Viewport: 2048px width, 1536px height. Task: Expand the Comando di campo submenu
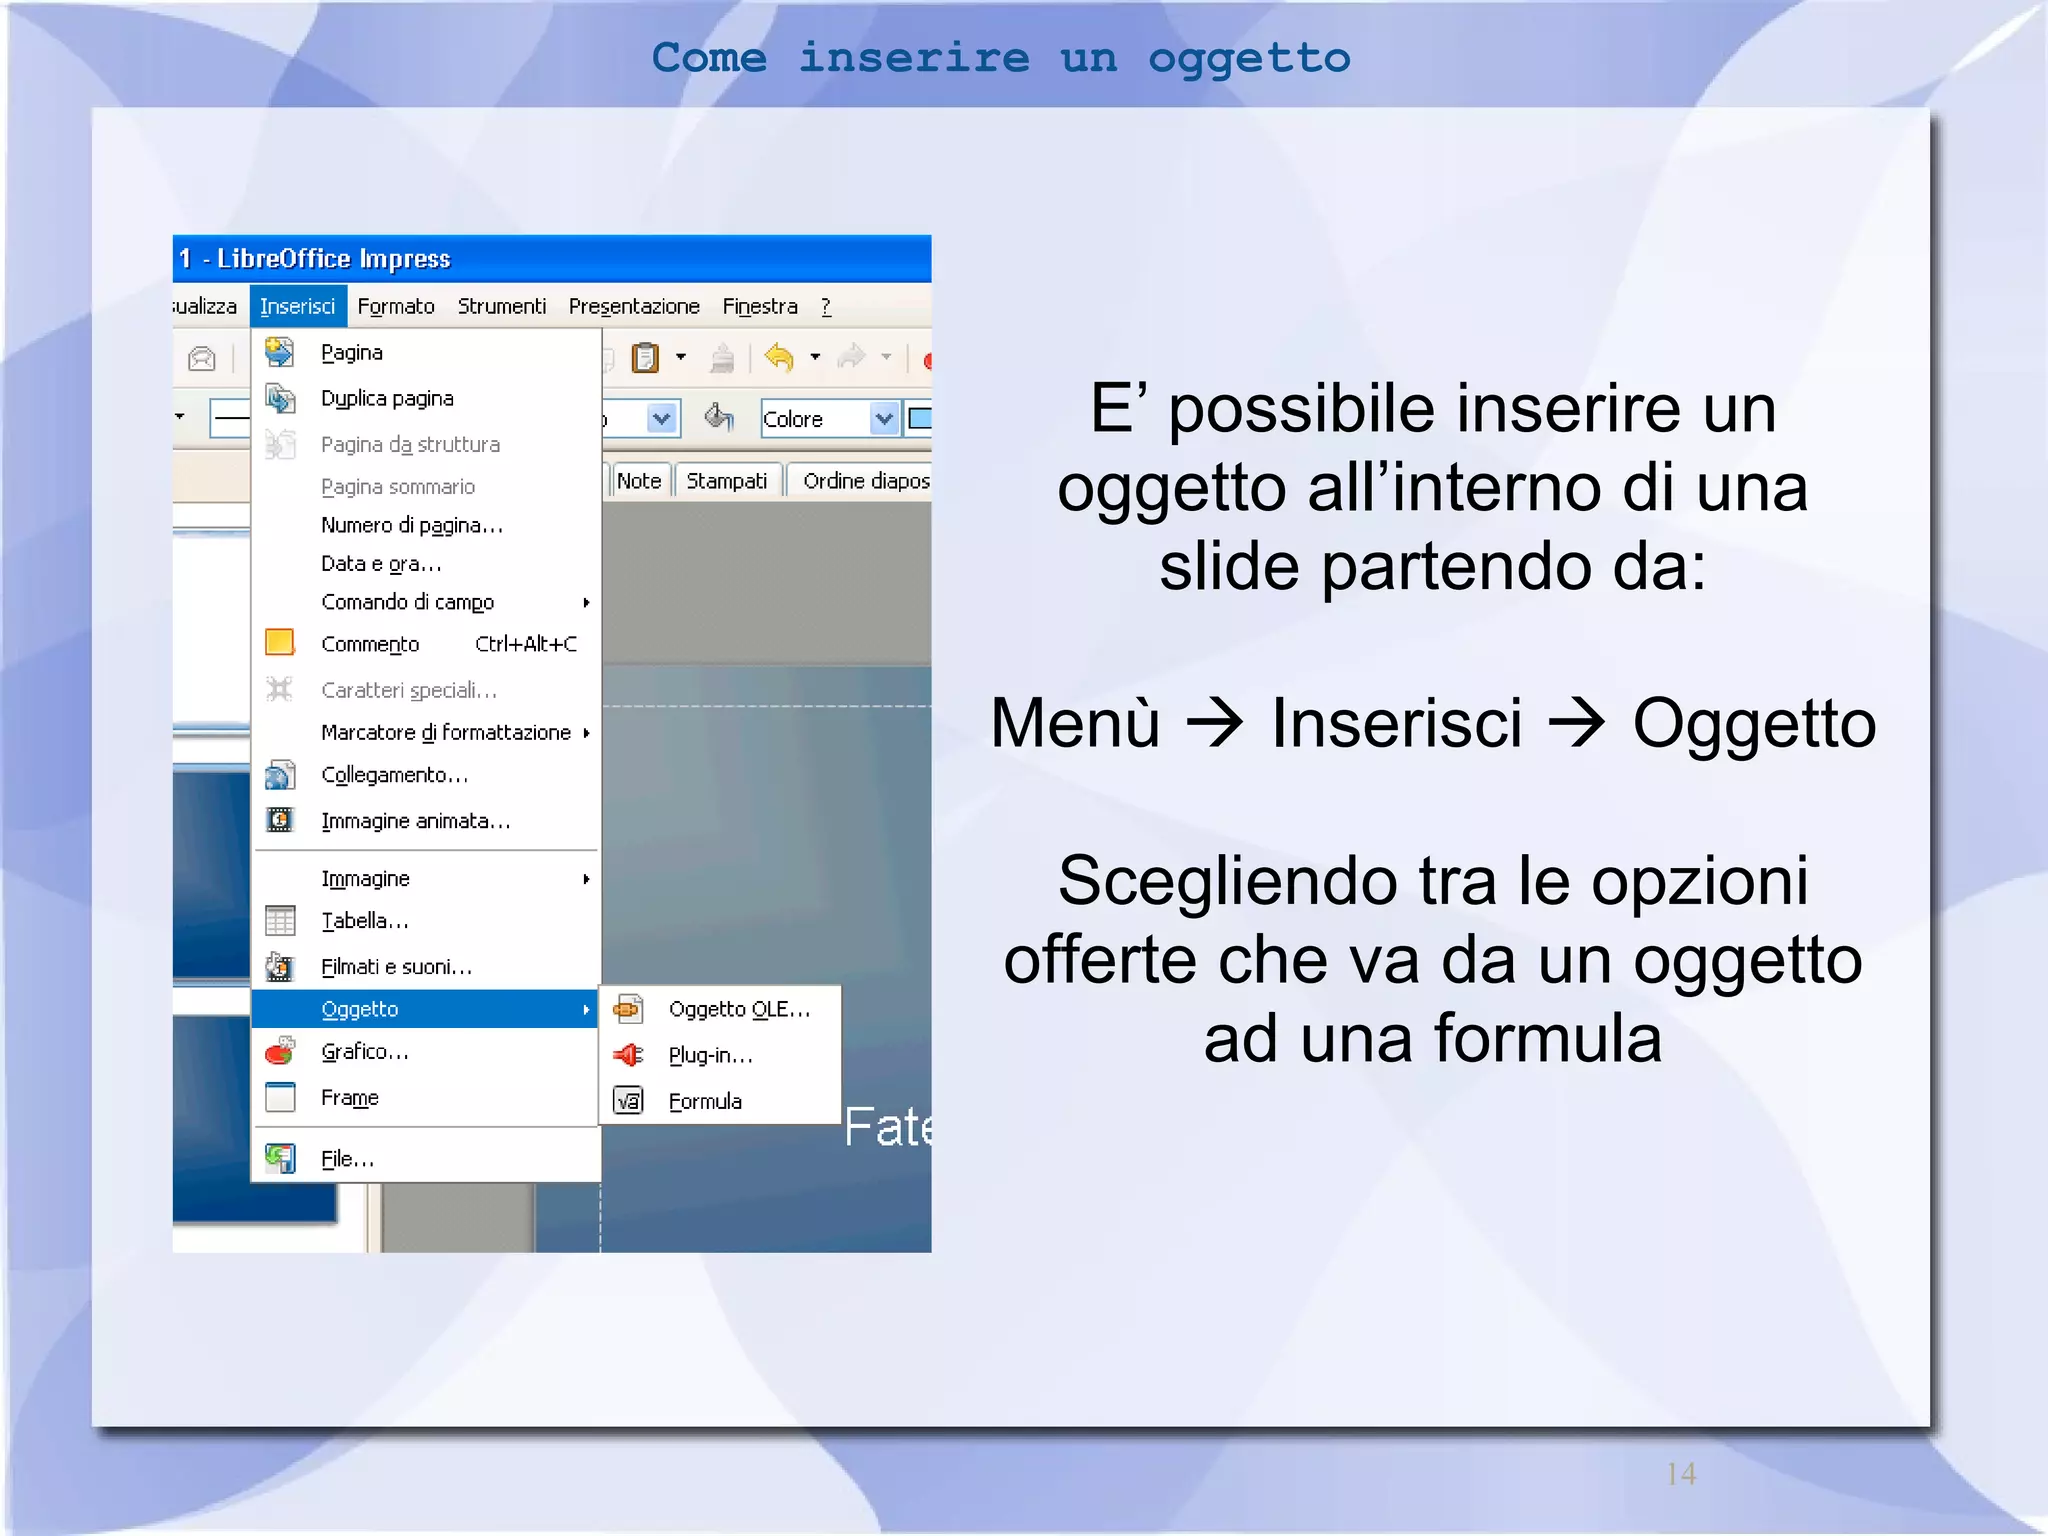pos(586,602)
